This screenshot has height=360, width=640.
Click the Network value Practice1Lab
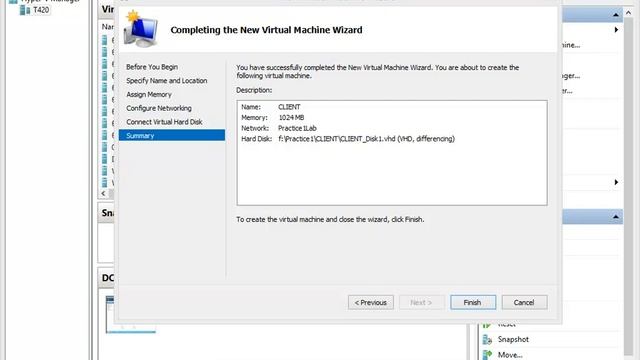pos(297,128)
